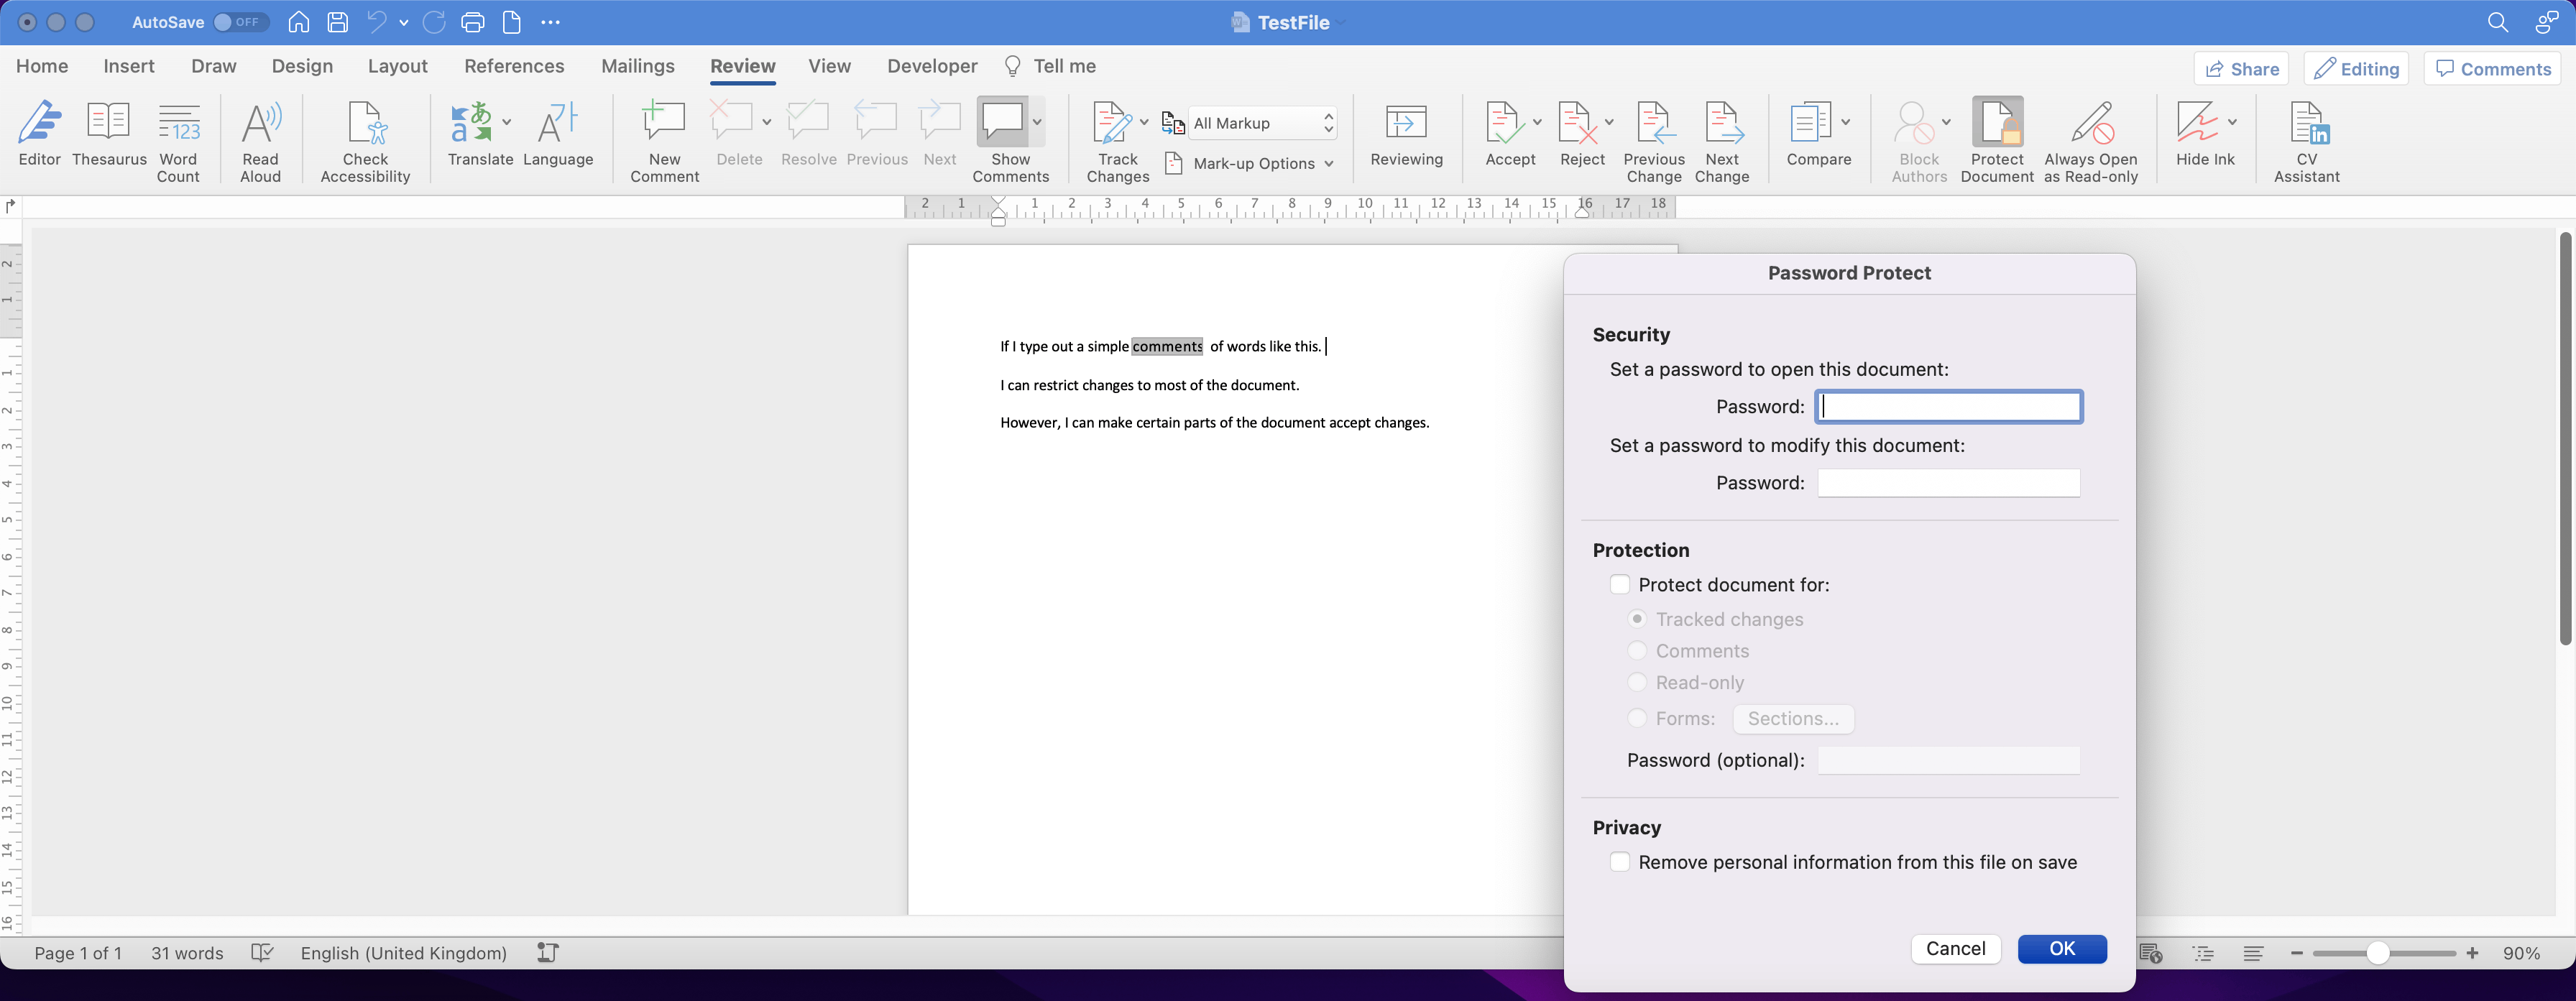Enable Remove personal information on save
This screenshot has height=1001, width=2576.
(x=1620, y=862)
